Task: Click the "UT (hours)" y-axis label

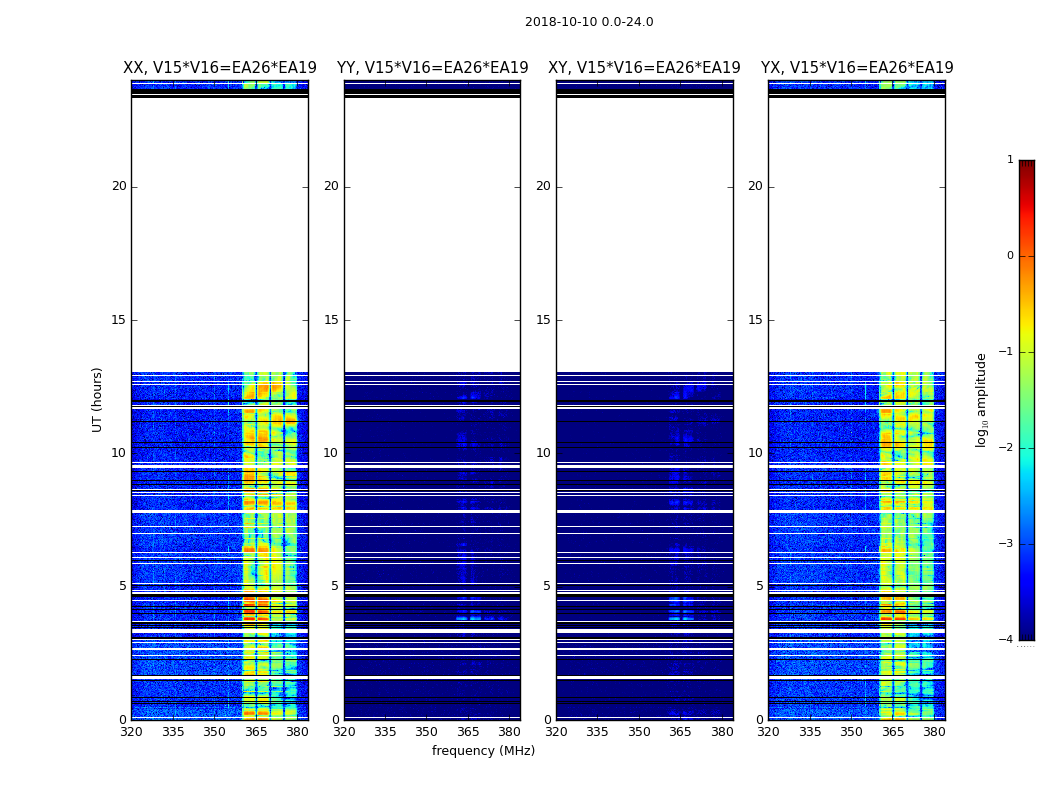Action: tap(98, 399)
